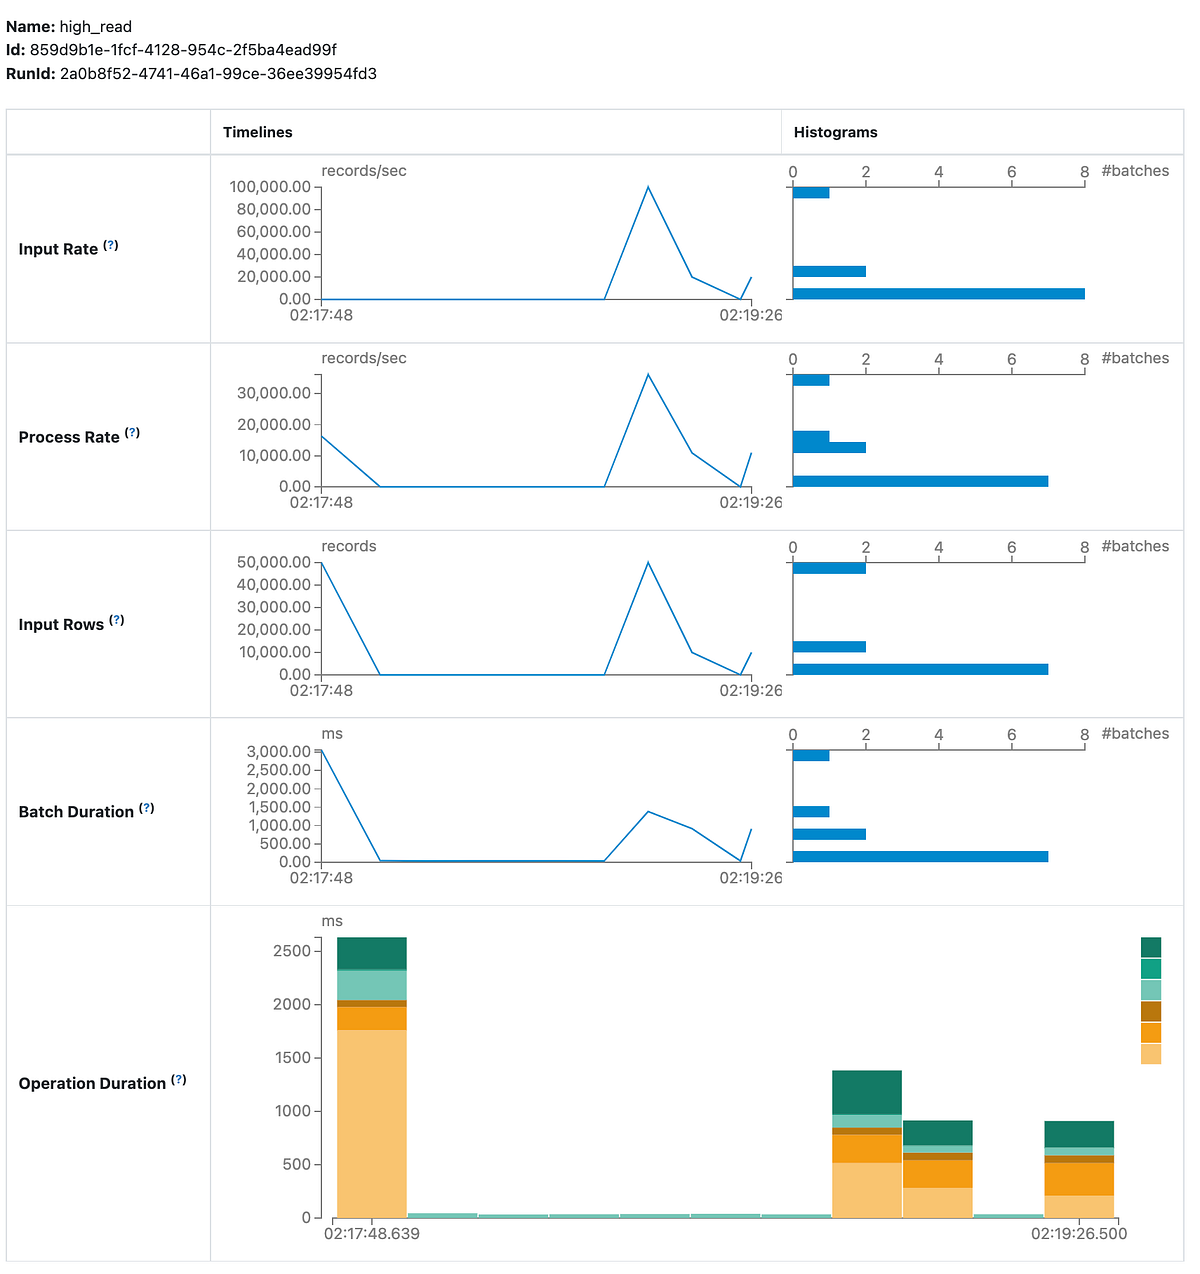Image resolution: width=1200 pixels, height=1274 pixels.
Task: Click the Input Rows help icon
Action: [117, 619]
